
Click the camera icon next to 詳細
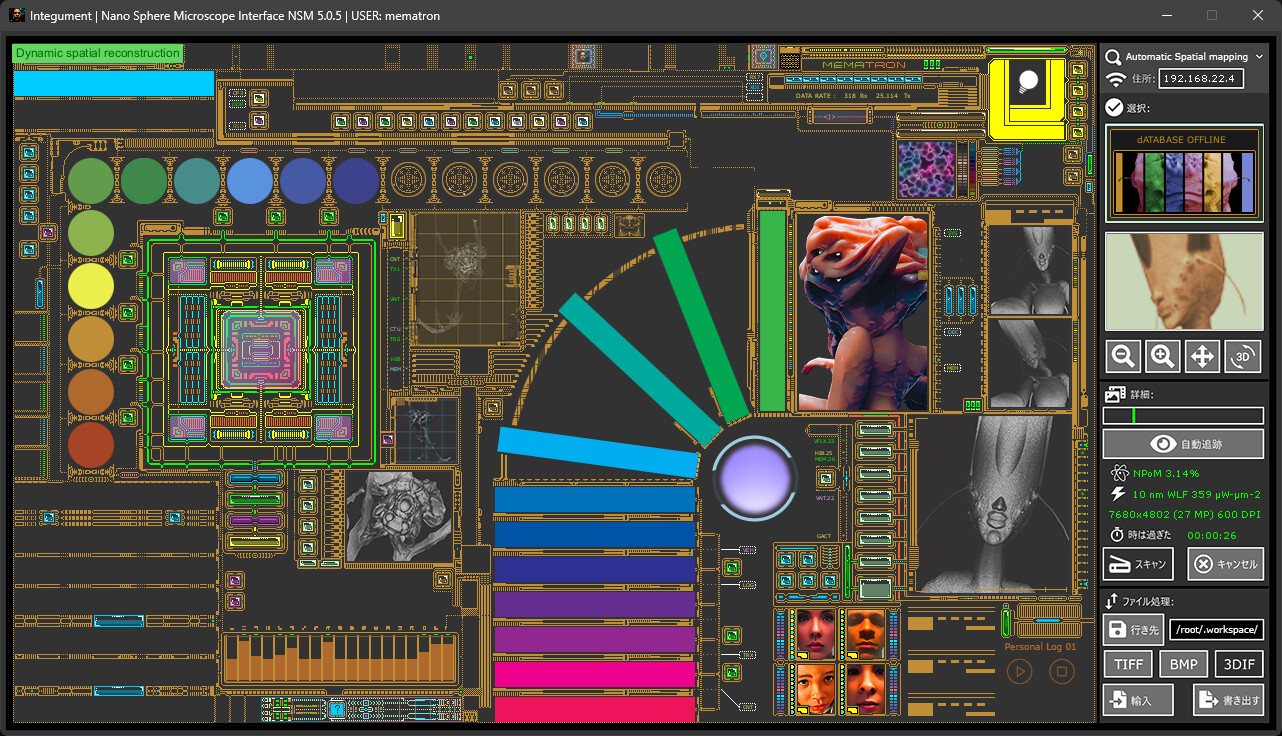(x=1115, y=393)
